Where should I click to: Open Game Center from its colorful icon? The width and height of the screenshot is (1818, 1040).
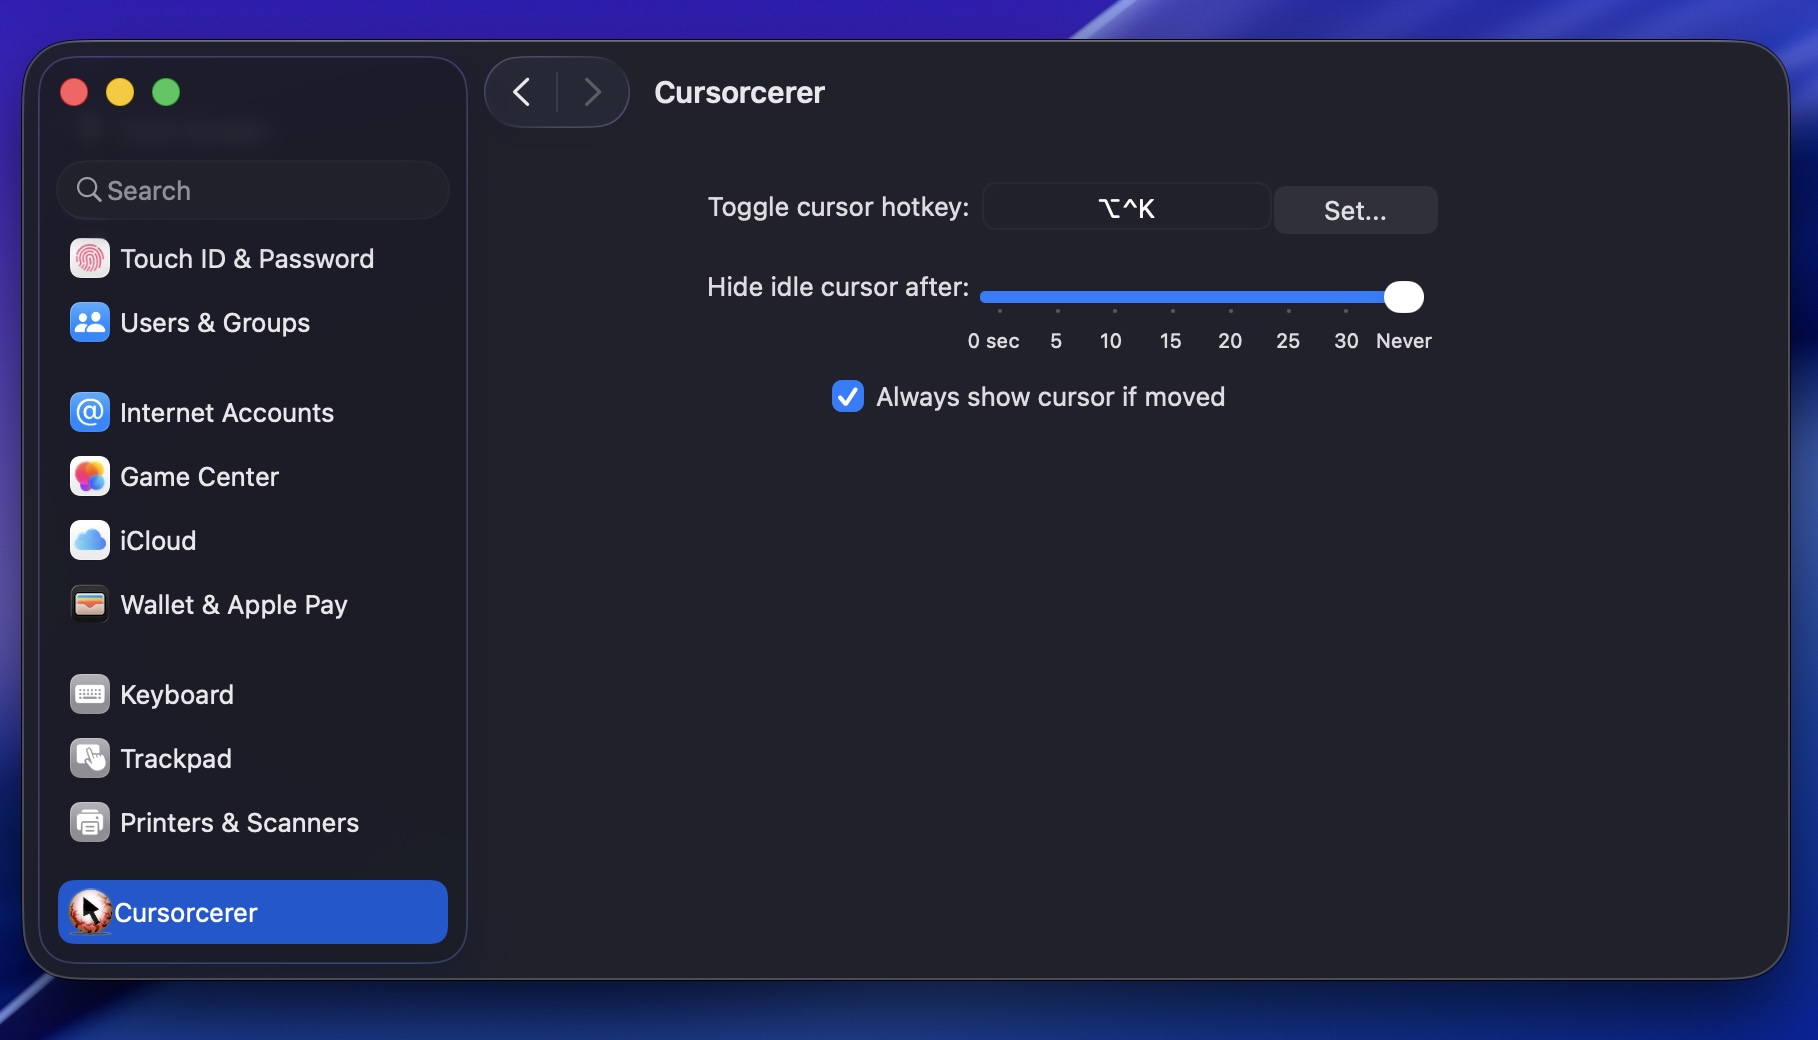coord(89,477)
